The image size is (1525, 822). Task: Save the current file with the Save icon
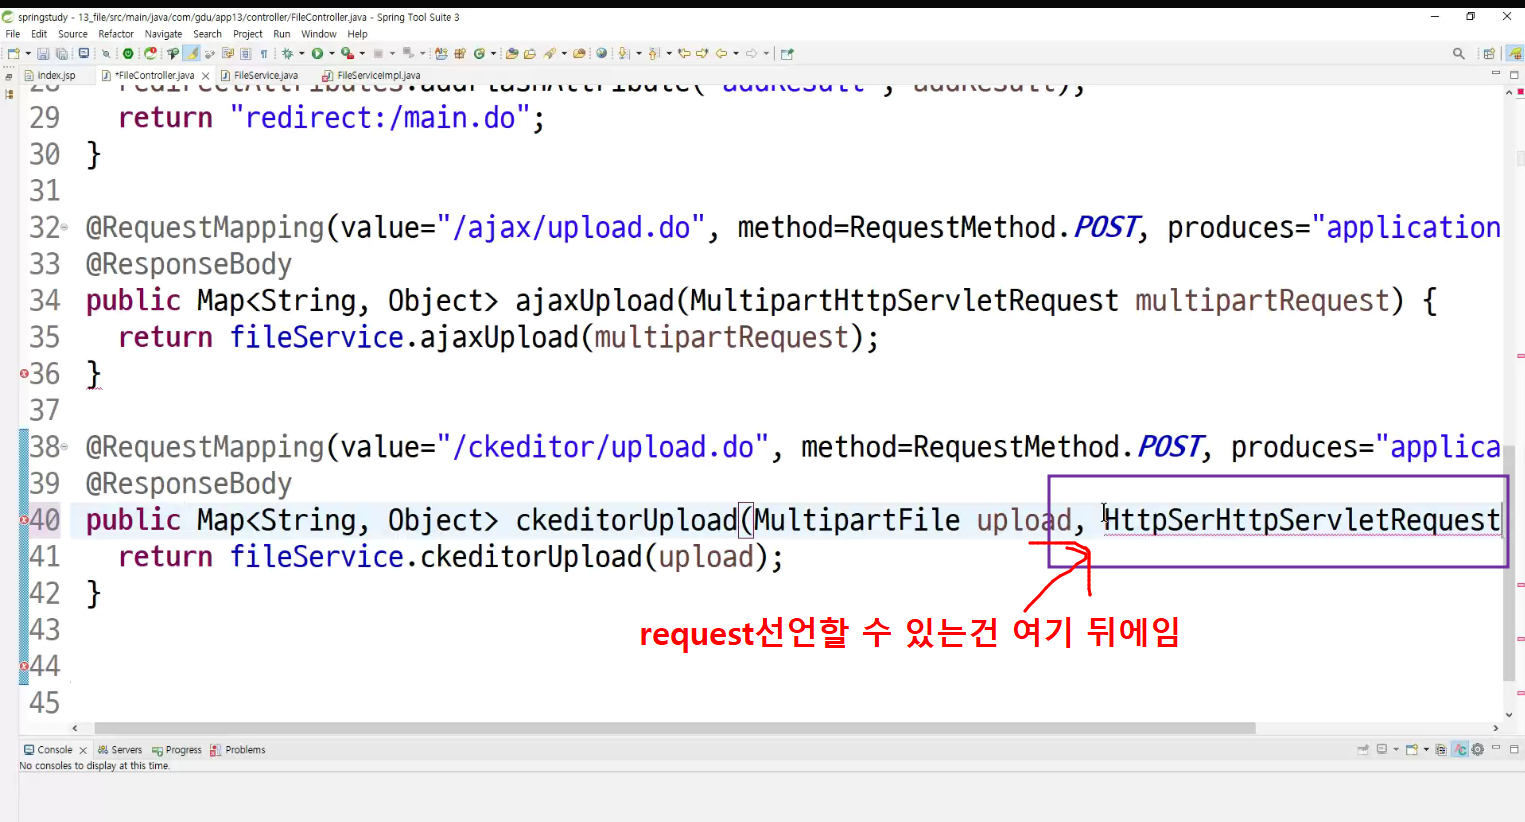43,54
